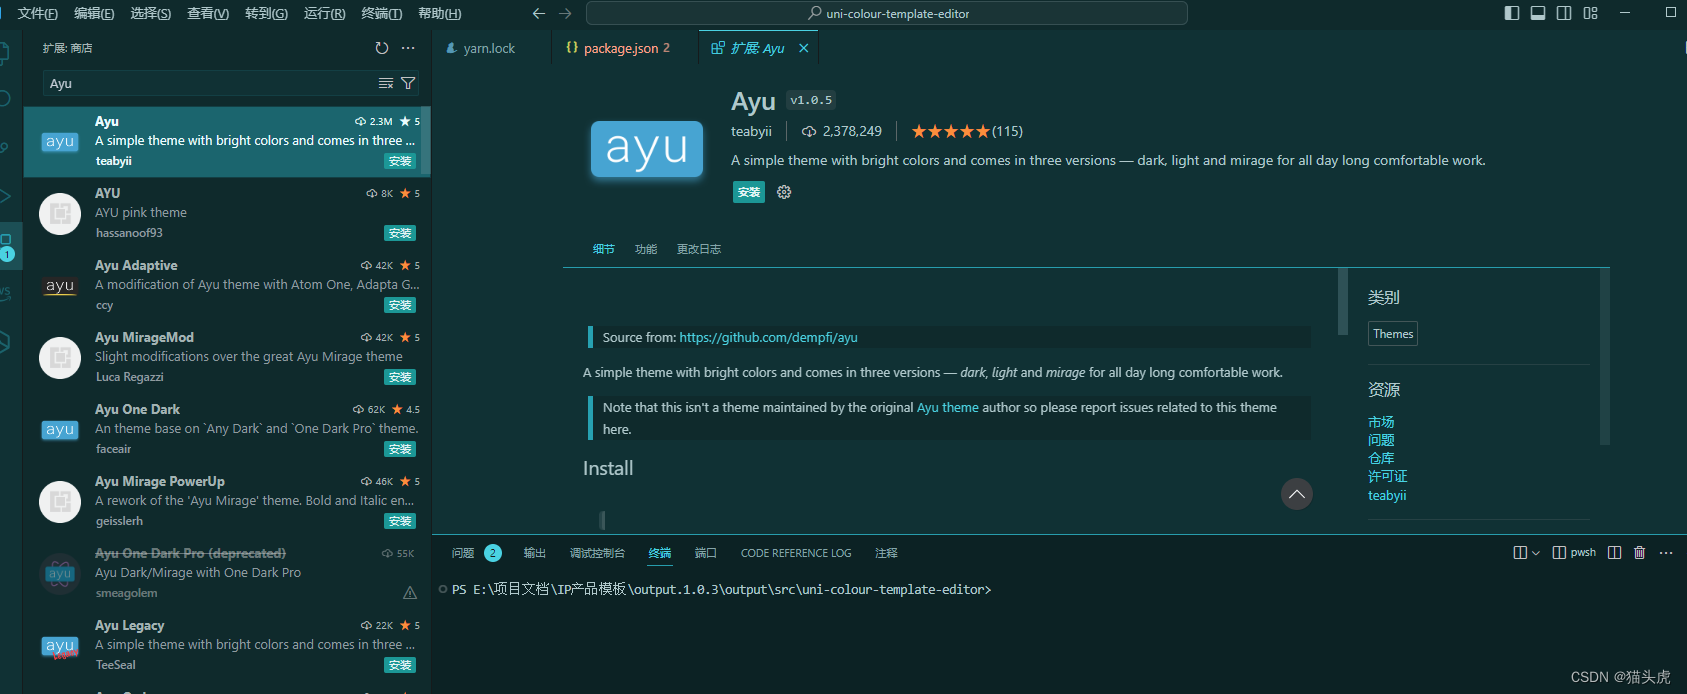Click the gear icon beside Ayu install button
This screenshot has height=694, width=1687.
[x=784, y=192]
